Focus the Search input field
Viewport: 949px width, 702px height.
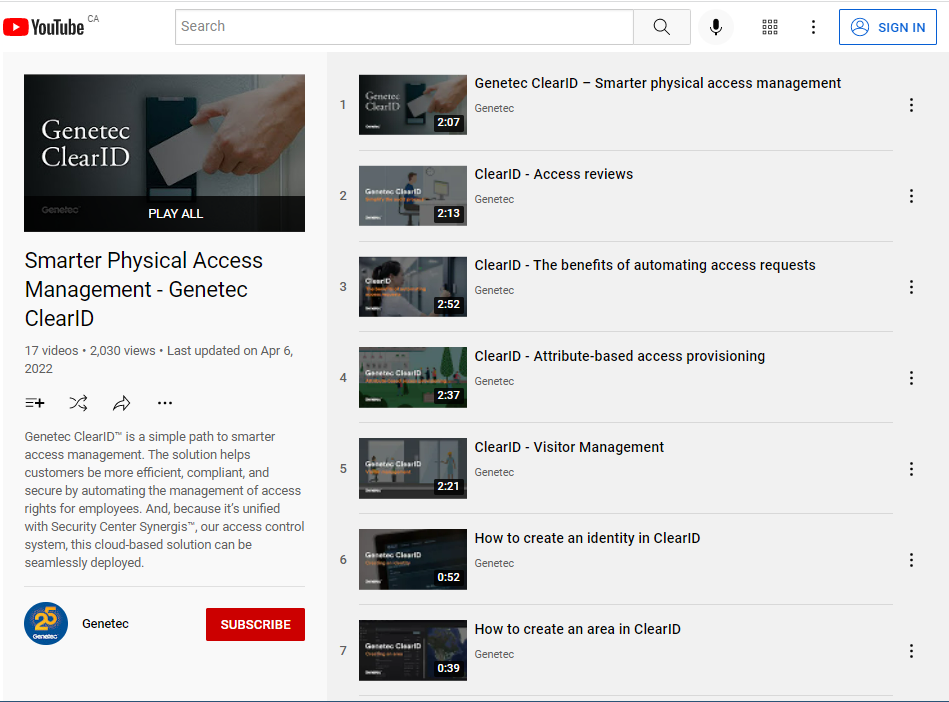click(x=404, y=27)
